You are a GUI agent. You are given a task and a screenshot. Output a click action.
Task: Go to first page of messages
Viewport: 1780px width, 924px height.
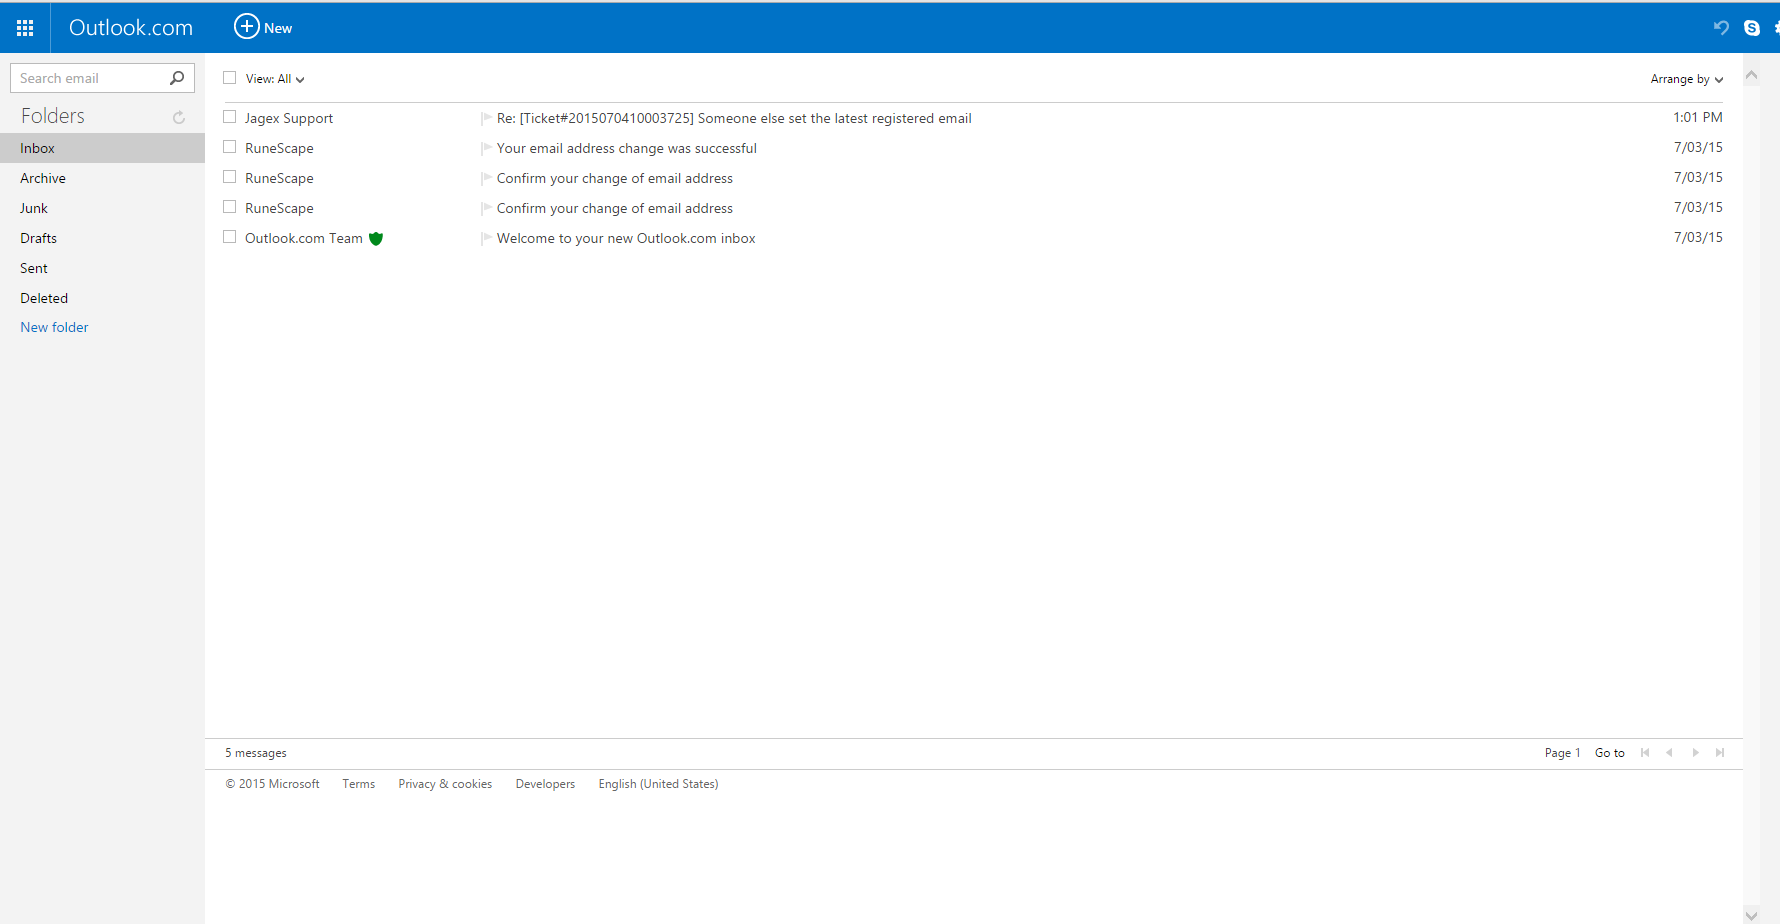point(1645,753)
